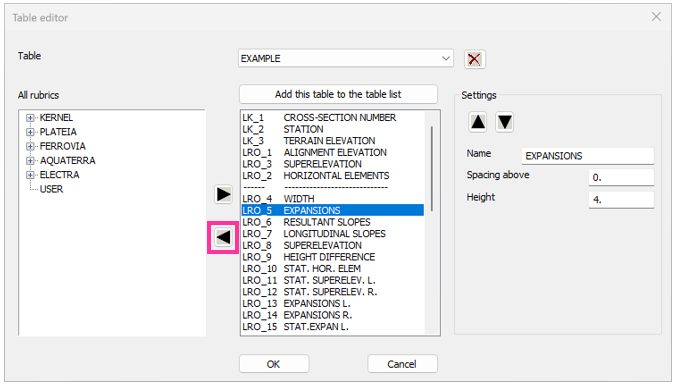Screen dimensions: 677x385
Task: Select the AQUATERRA rubric label
Action: [x=68, y=160]
